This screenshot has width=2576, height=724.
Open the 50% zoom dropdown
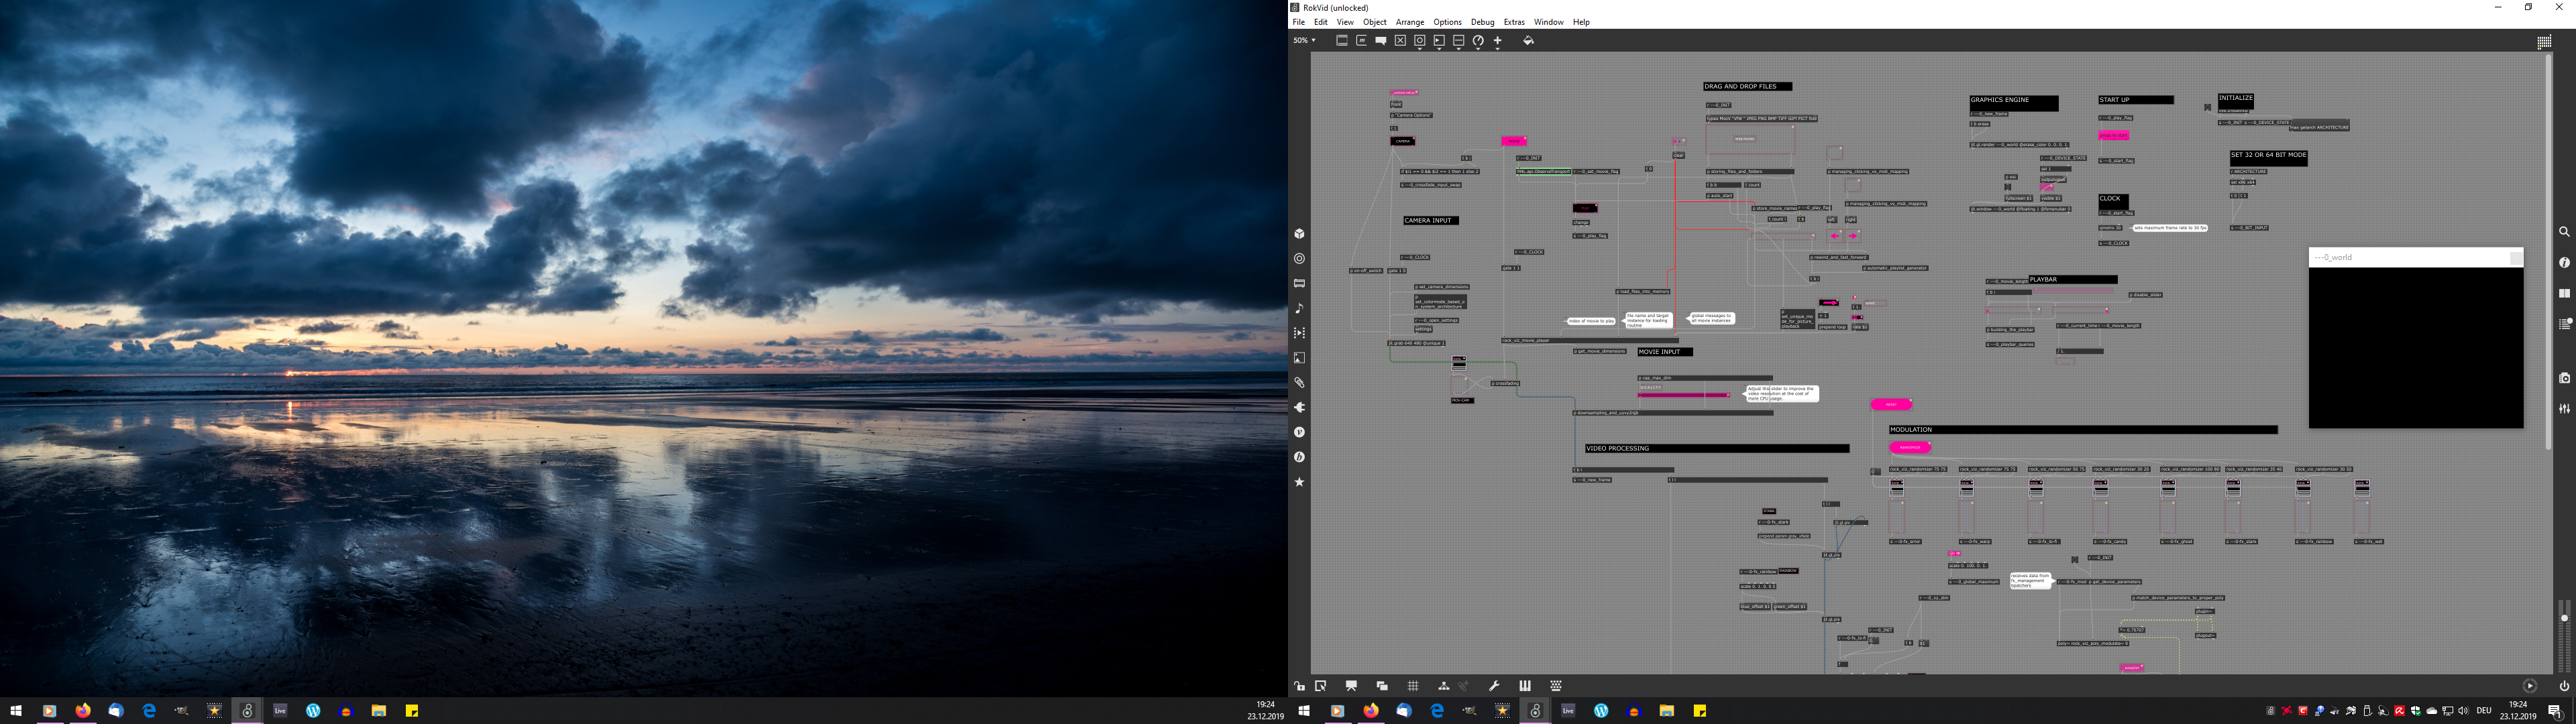tap(1304, 41)
